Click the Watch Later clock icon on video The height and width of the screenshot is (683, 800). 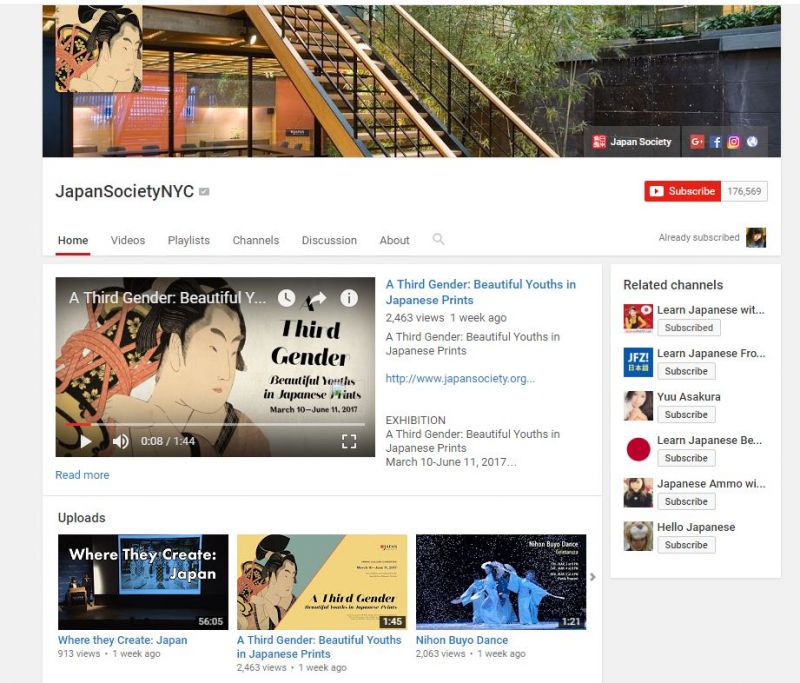pyautogui.click(x=286, y=298)
